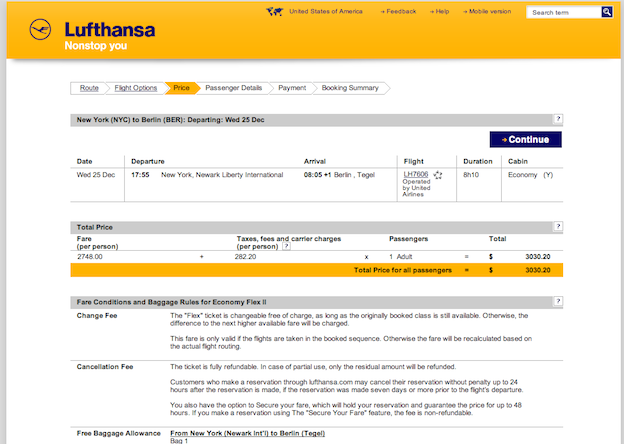Select Passenger Details step
Screen dimensions: 624x444
[x=234, y=88]
